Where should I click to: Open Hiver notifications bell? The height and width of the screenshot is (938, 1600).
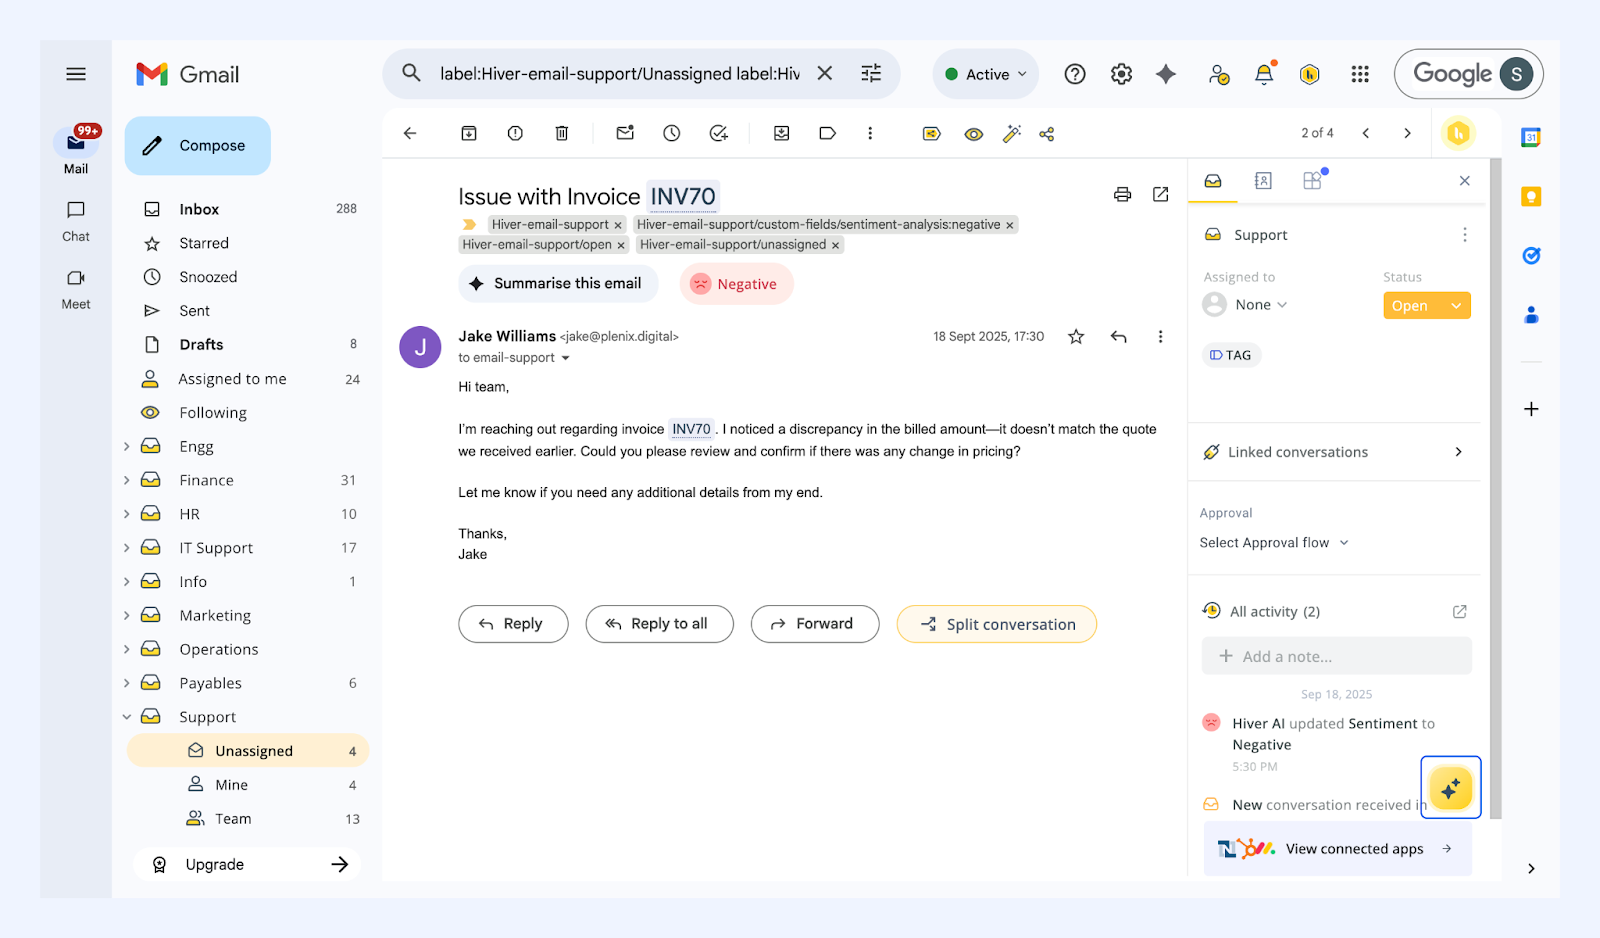1265,73
